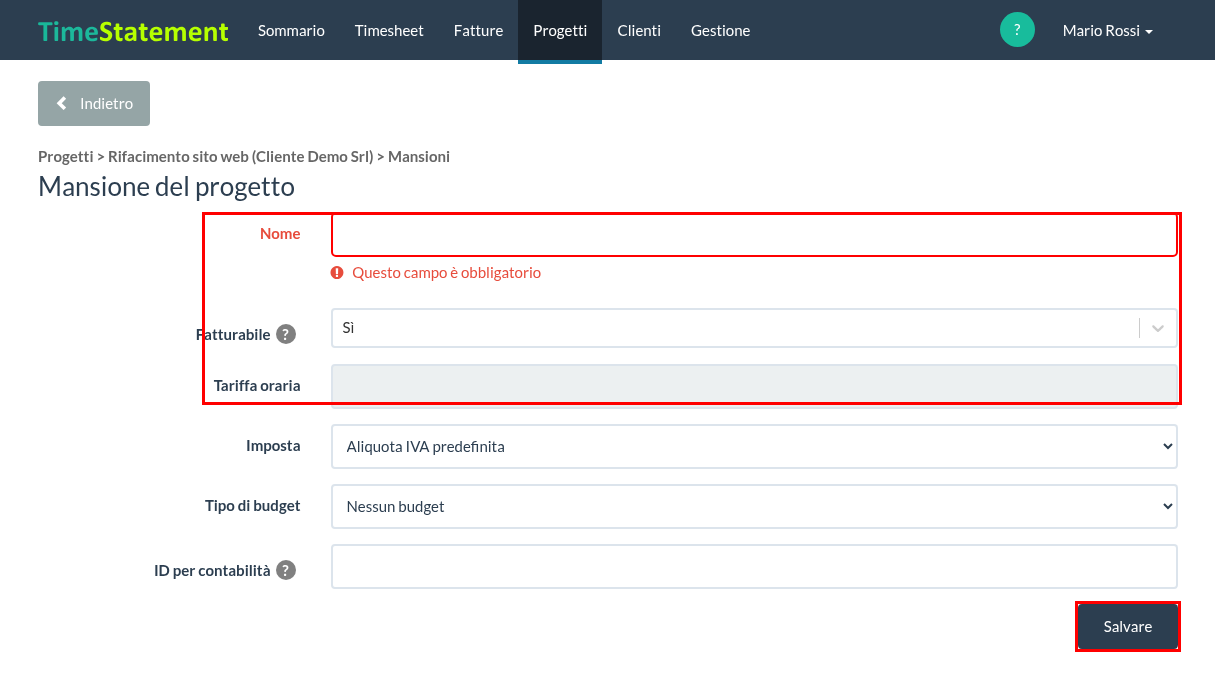Click the red error icon under Nome
This screenshot has height=683, width=1215.
[337, 272]
